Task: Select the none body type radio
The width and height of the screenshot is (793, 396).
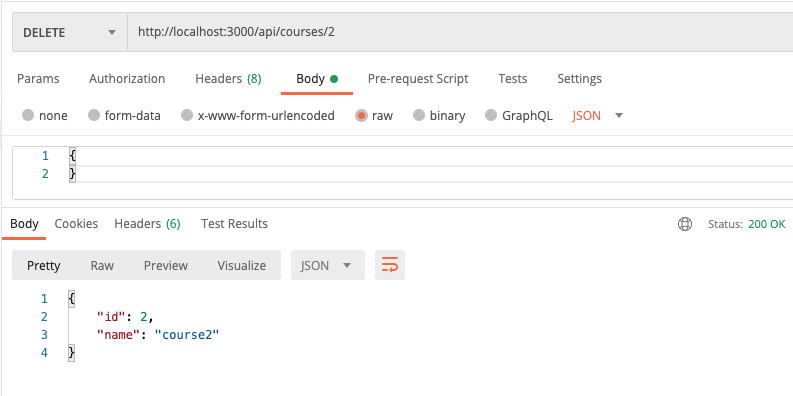Action: [28, 115]
